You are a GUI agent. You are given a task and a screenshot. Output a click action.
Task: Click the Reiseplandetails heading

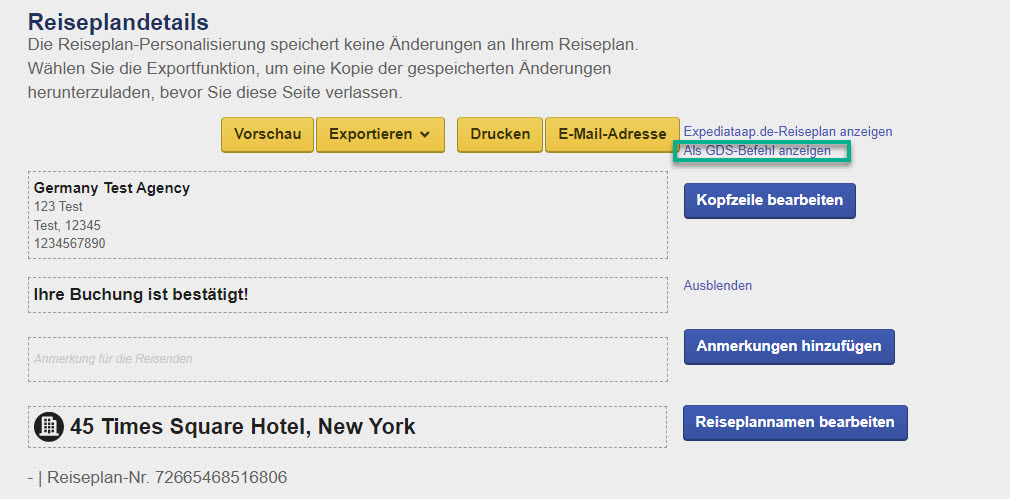(x=119, y=23)
